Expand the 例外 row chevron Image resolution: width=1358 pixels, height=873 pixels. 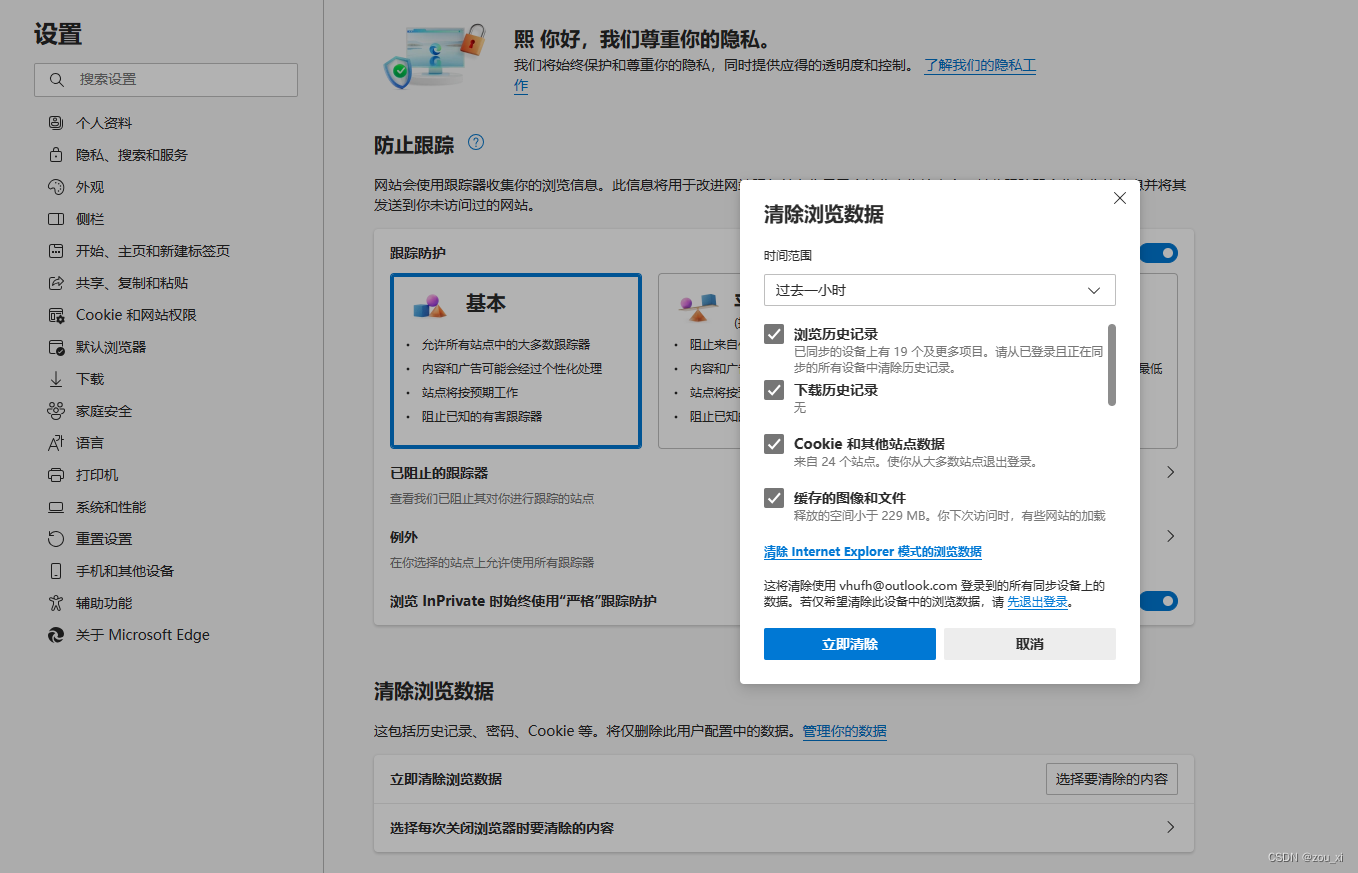point(1171,537)
